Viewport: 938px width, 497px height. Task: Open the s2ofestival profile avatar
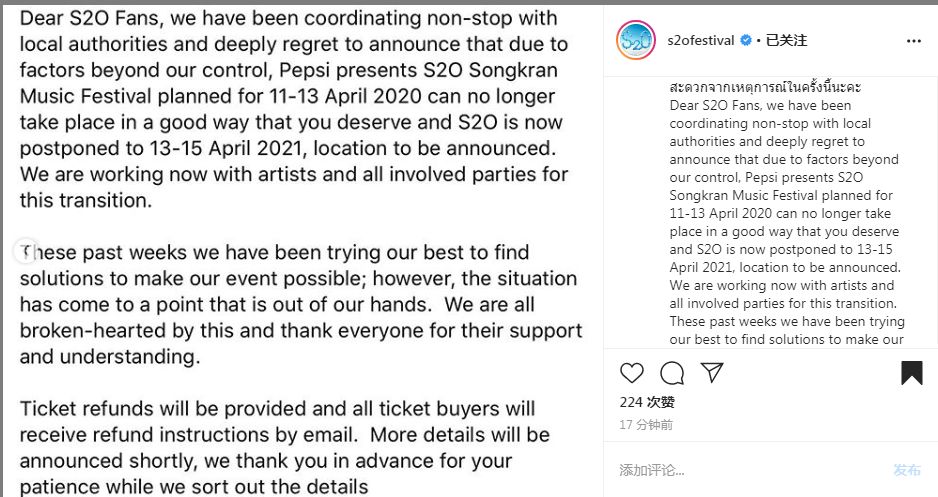pos(636,40)
